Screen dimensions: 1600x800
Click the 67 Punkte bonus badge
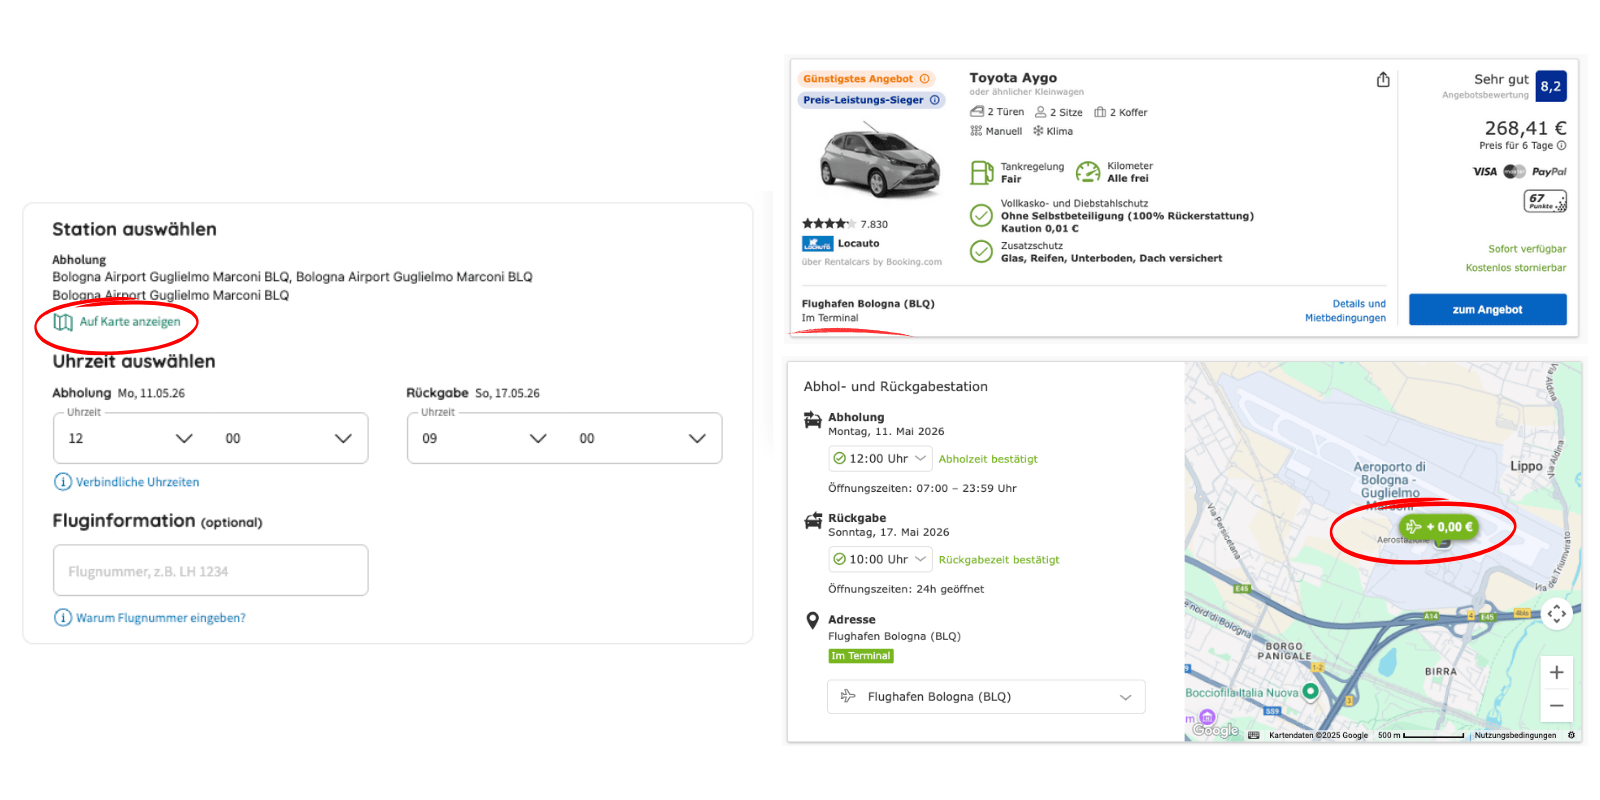point(1545,201)
